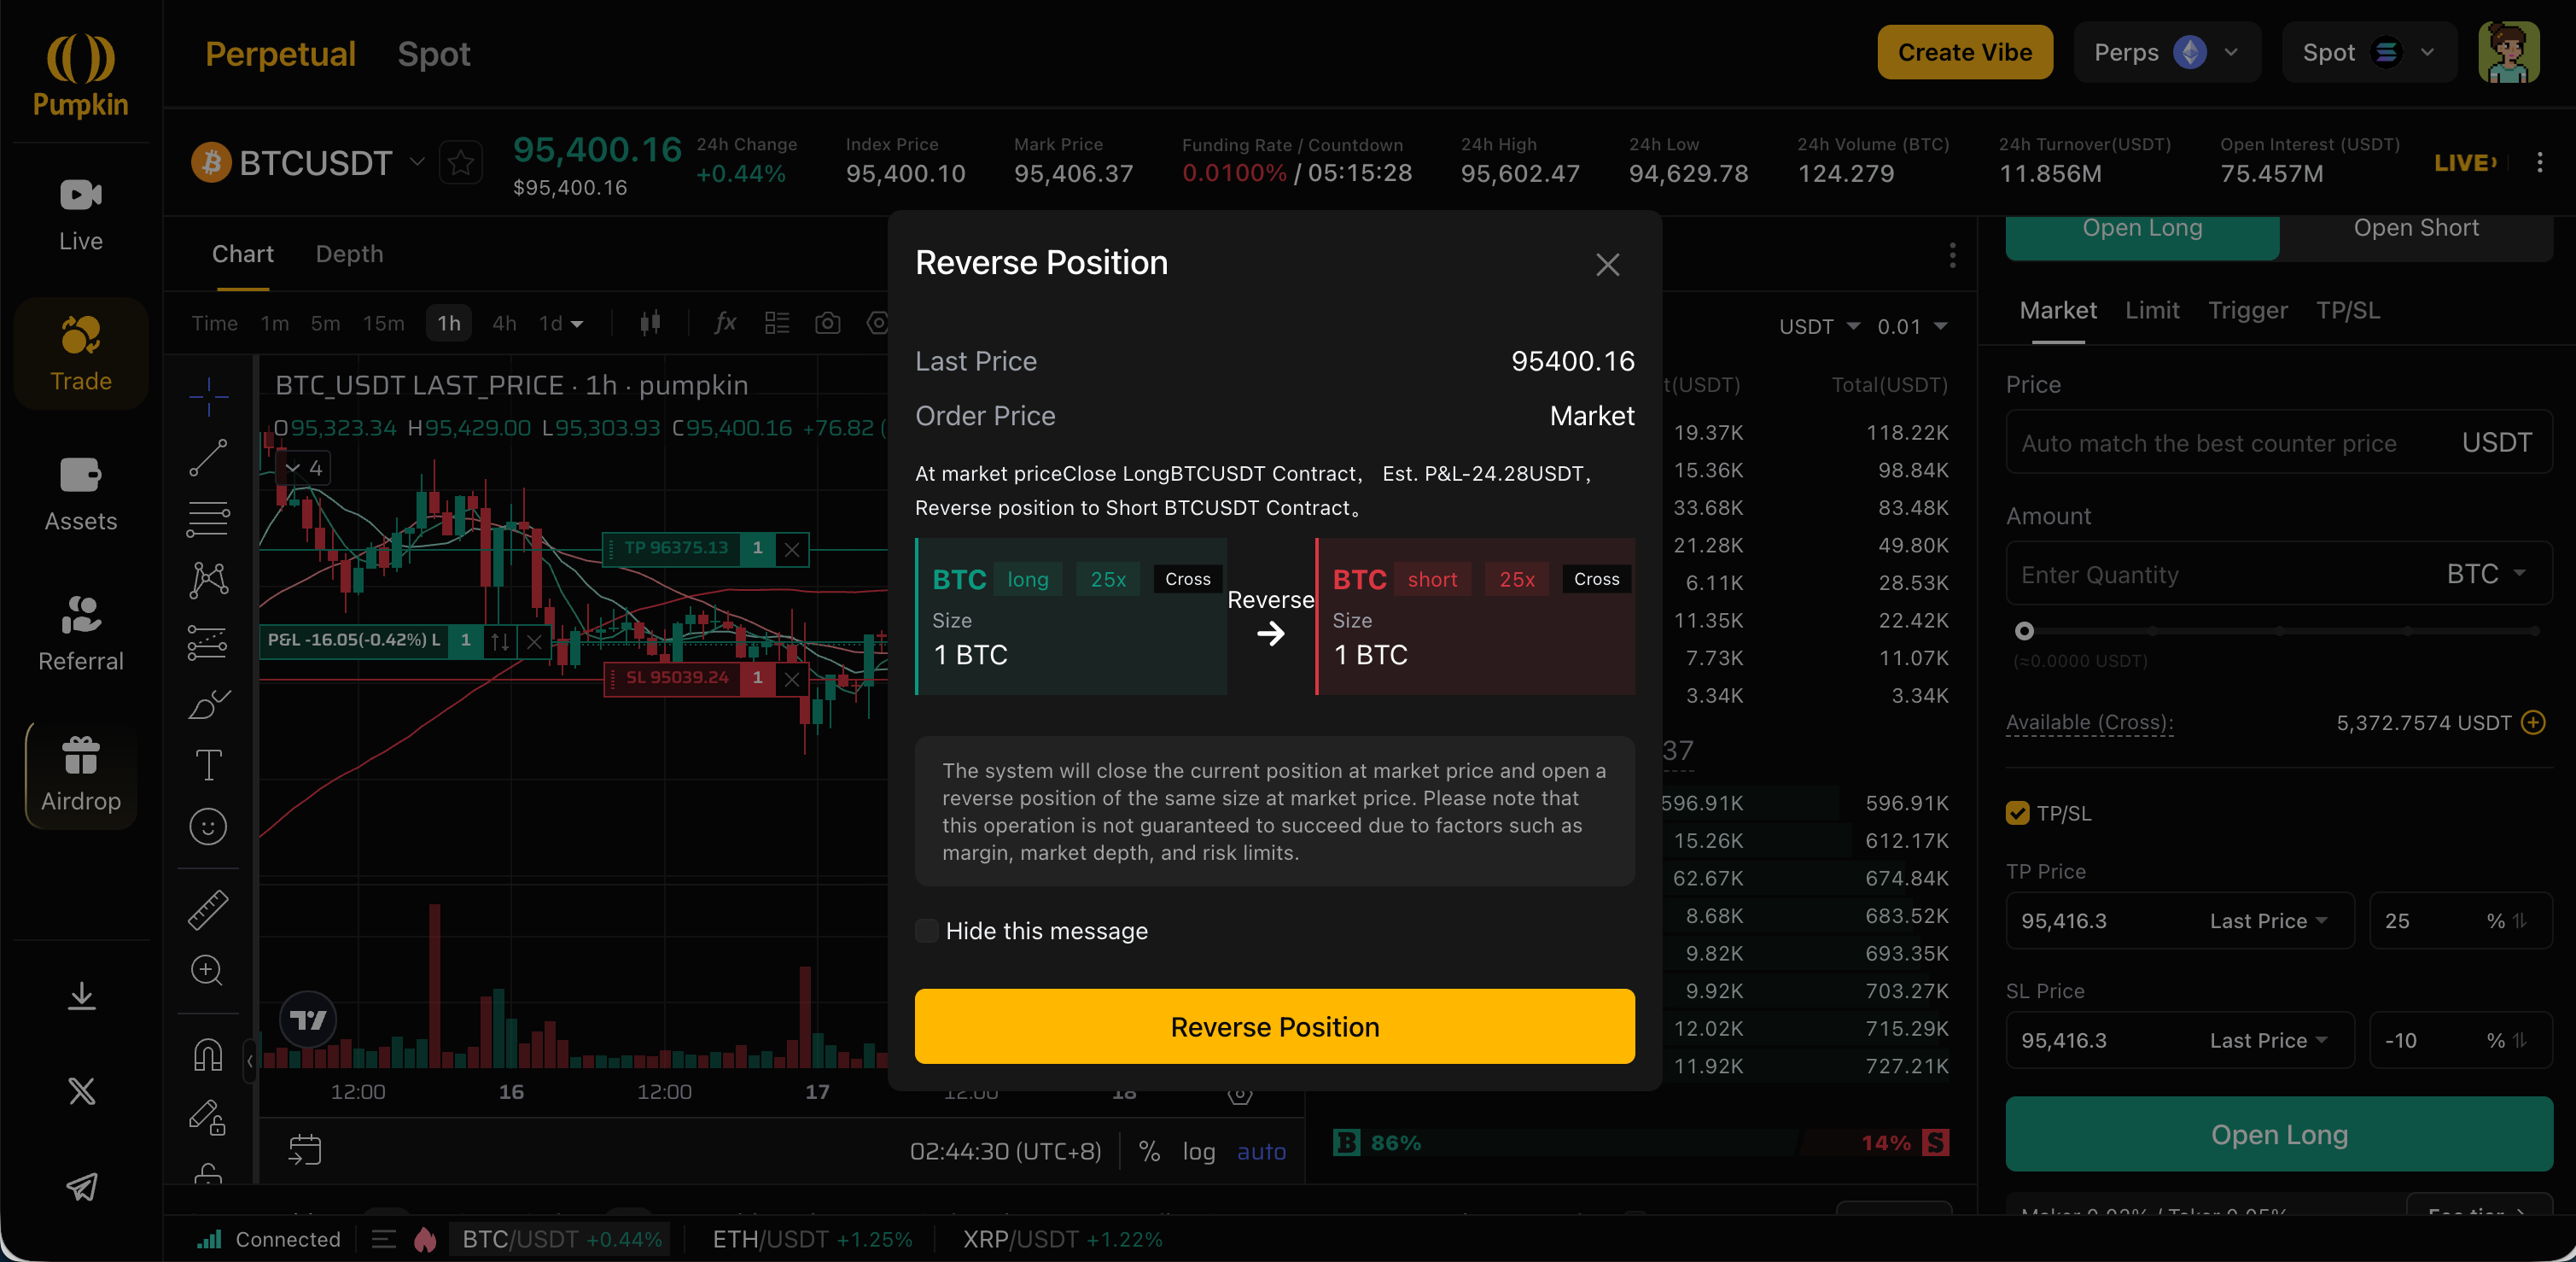Click the Create Vibe button
The width and height of the screenshot is (2576, 1262).
click(x=1964, y=53)
